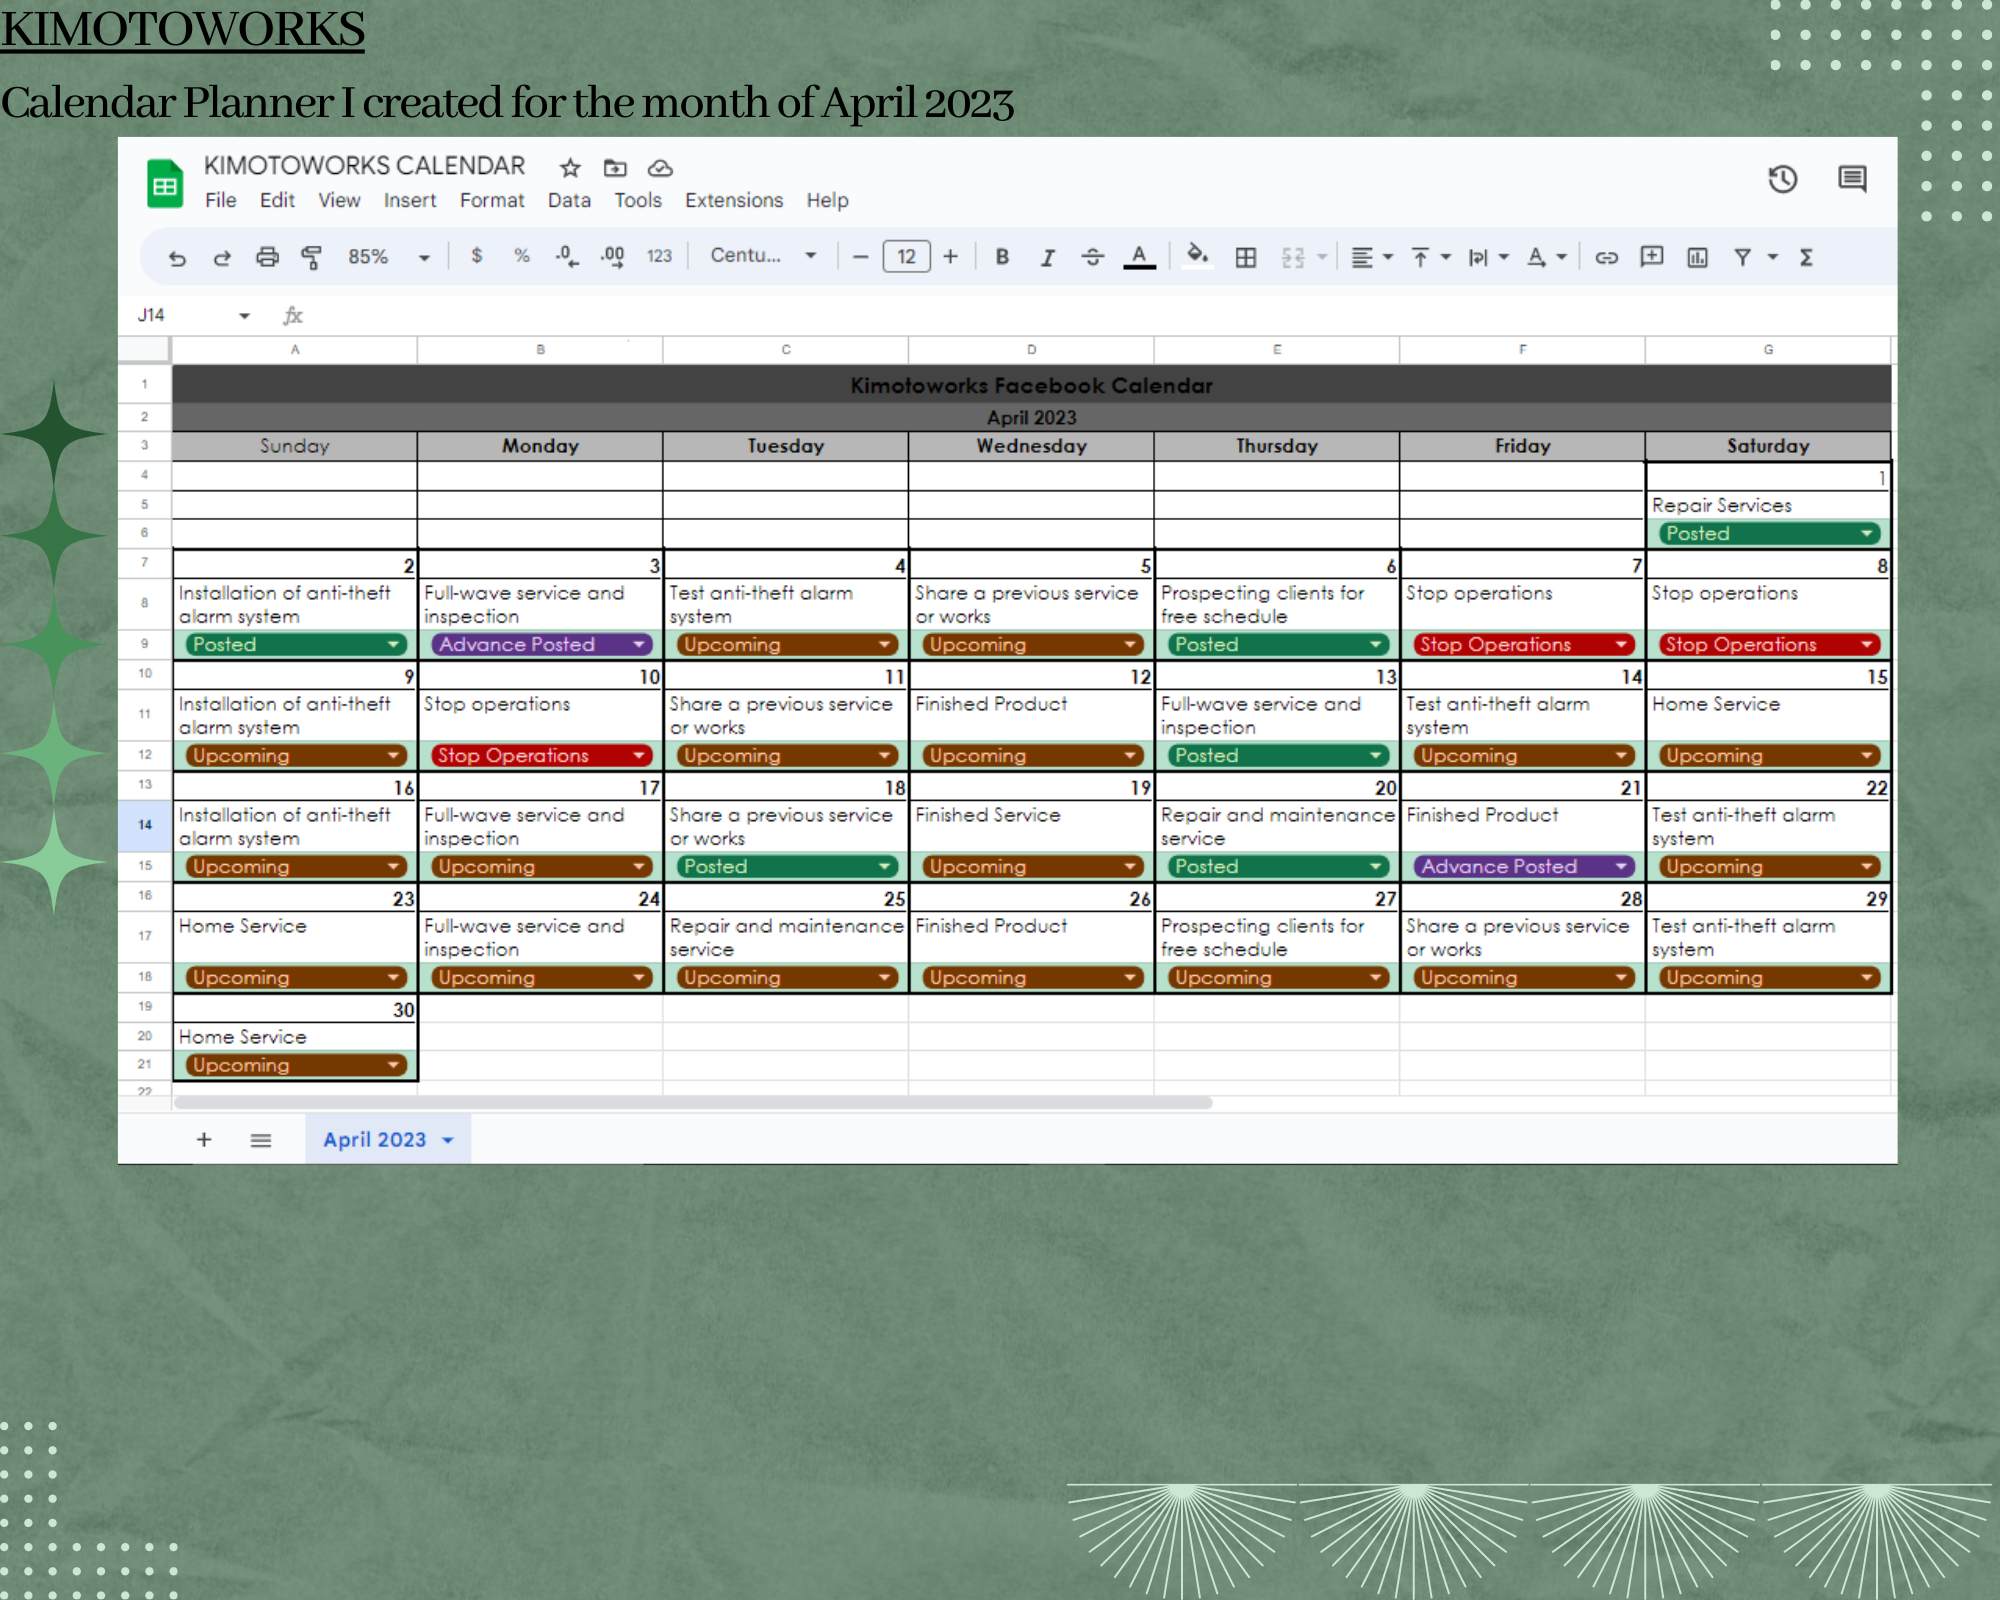Image resolution: width=2000 pixels, height=1600 pixels.
Task: Select column A header
Action: (x=295, y=350)
